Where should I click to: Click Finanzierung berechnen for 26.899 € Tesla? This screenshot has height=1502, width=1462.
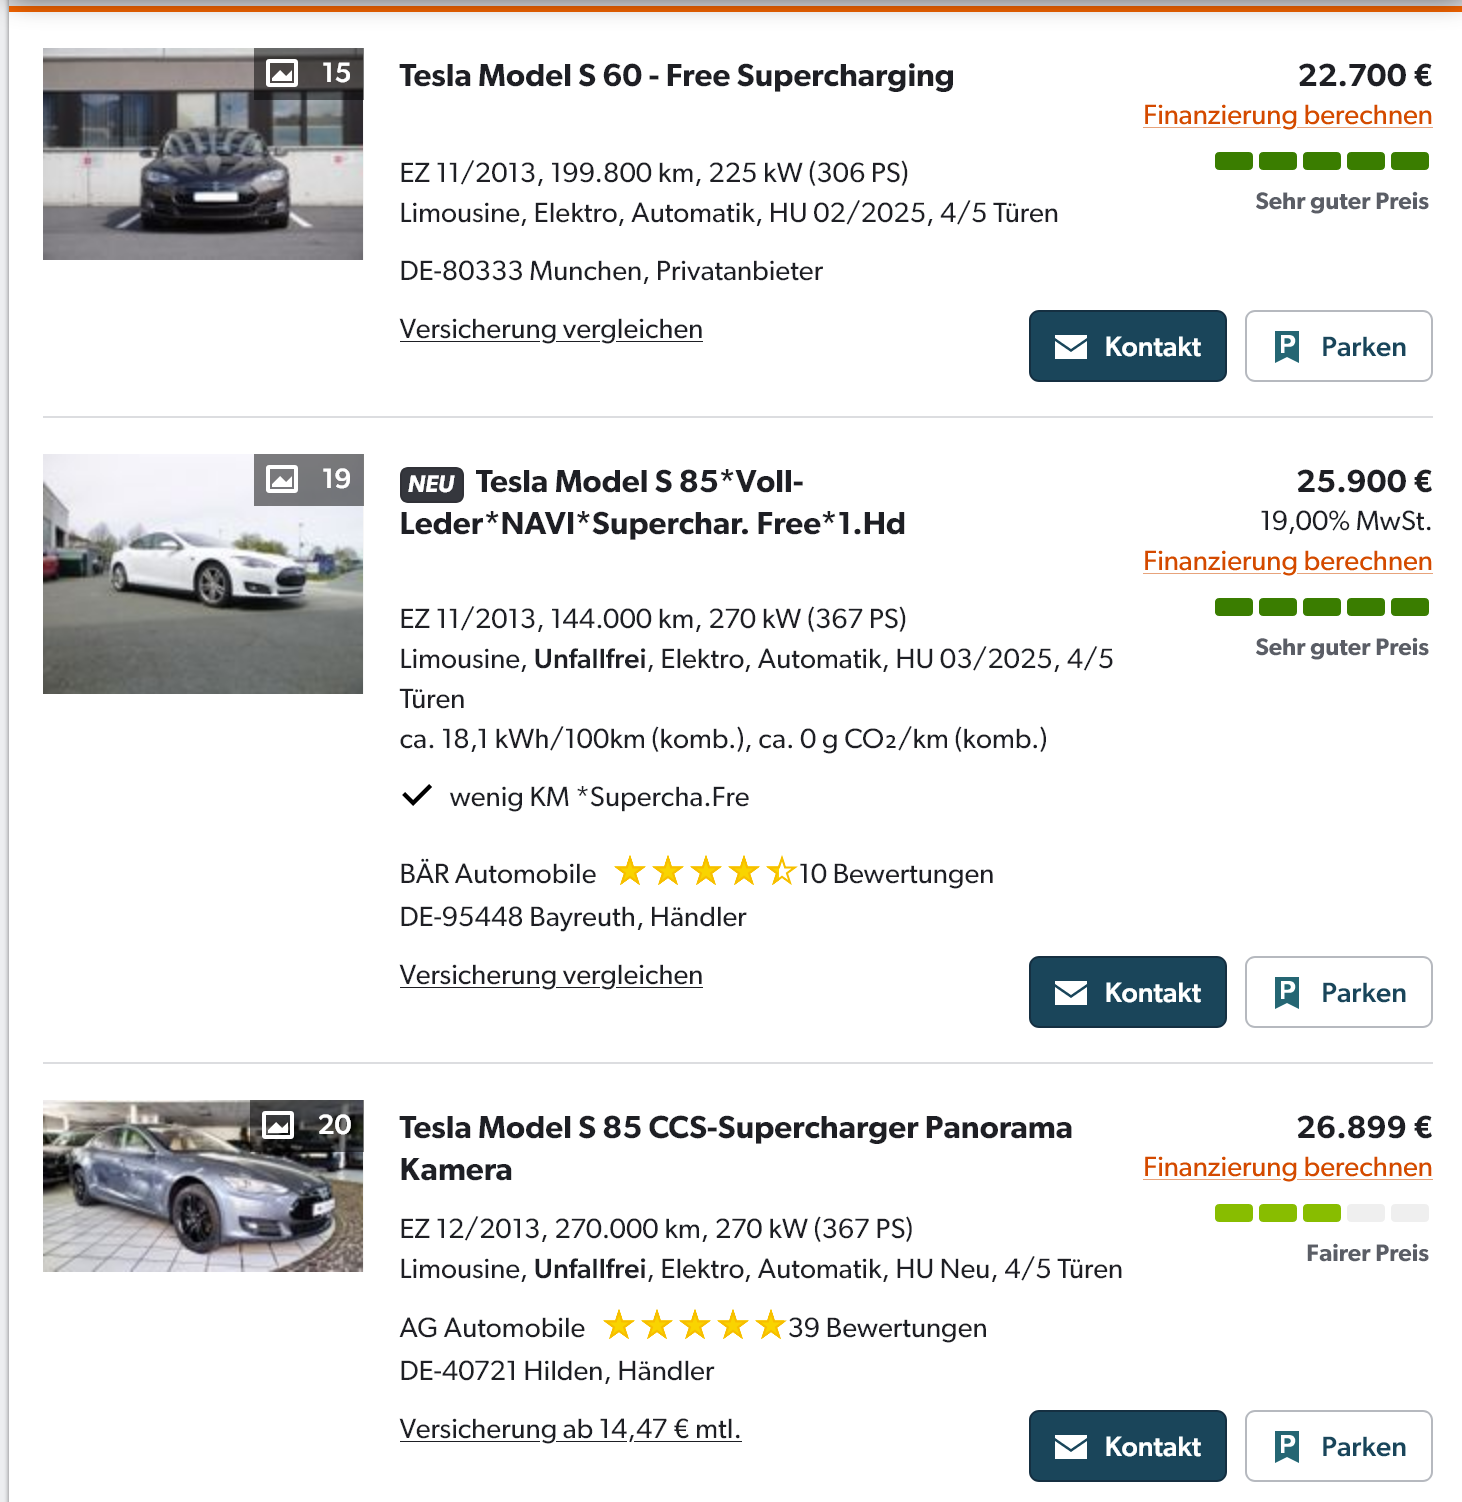click(x=1287, y=1168)
